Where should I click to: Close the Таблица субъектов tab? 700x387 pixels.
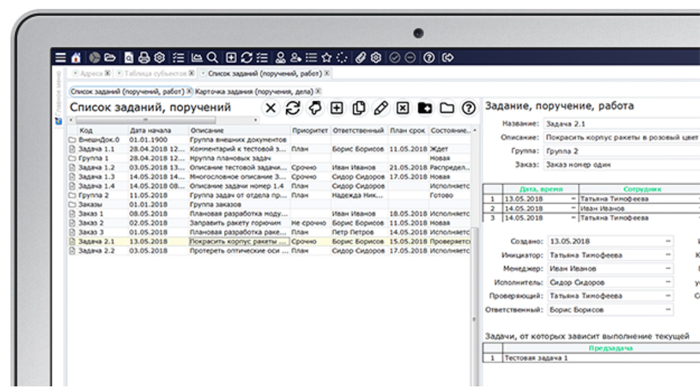tap(192, 73)
